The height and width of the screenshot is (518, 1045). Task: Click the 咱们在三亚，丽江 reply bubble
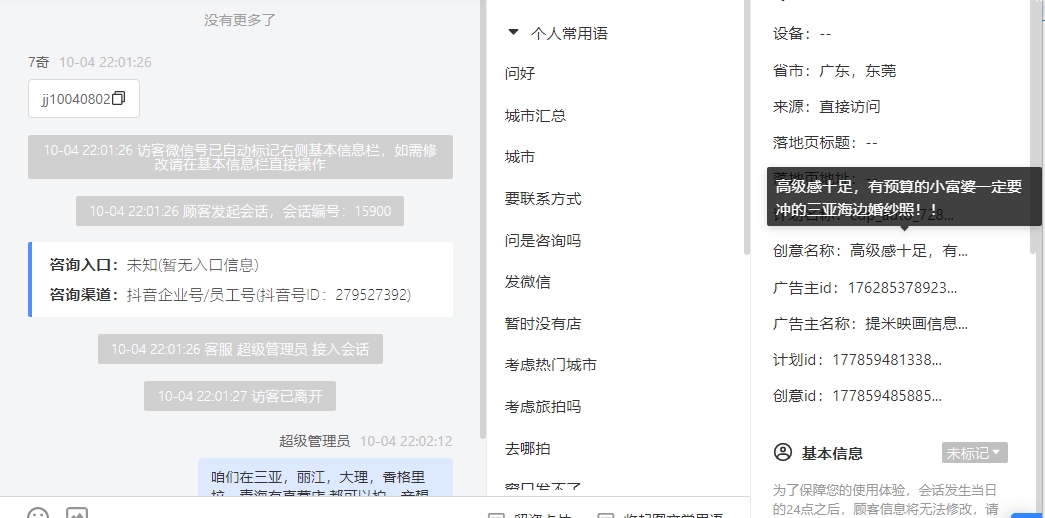click(325, 478)
